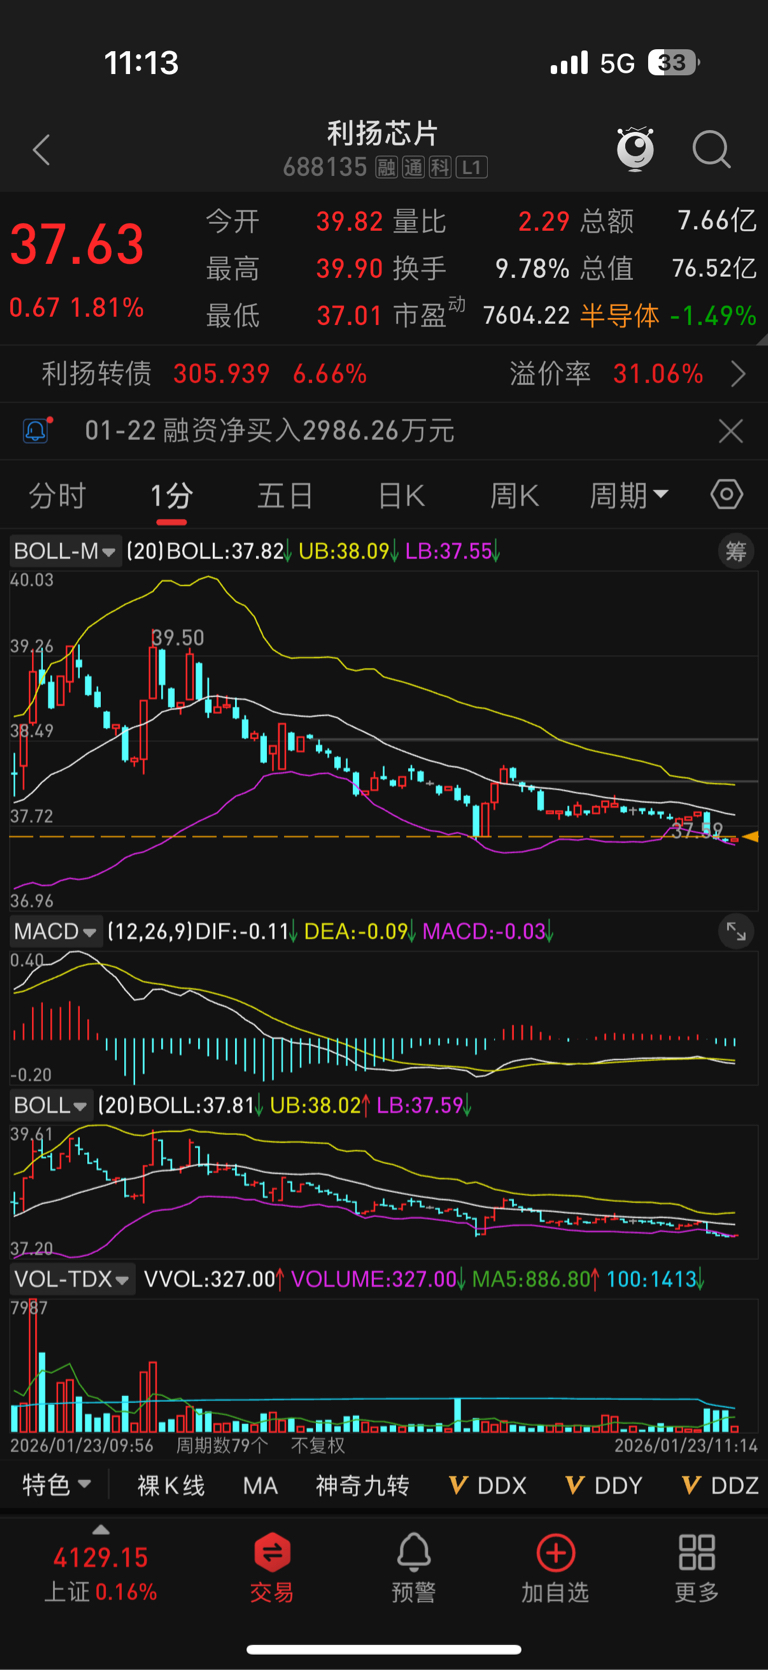Select the DDZ indicator
Viewport: 768px width, 1670px height.
[x=720, y=1485]
